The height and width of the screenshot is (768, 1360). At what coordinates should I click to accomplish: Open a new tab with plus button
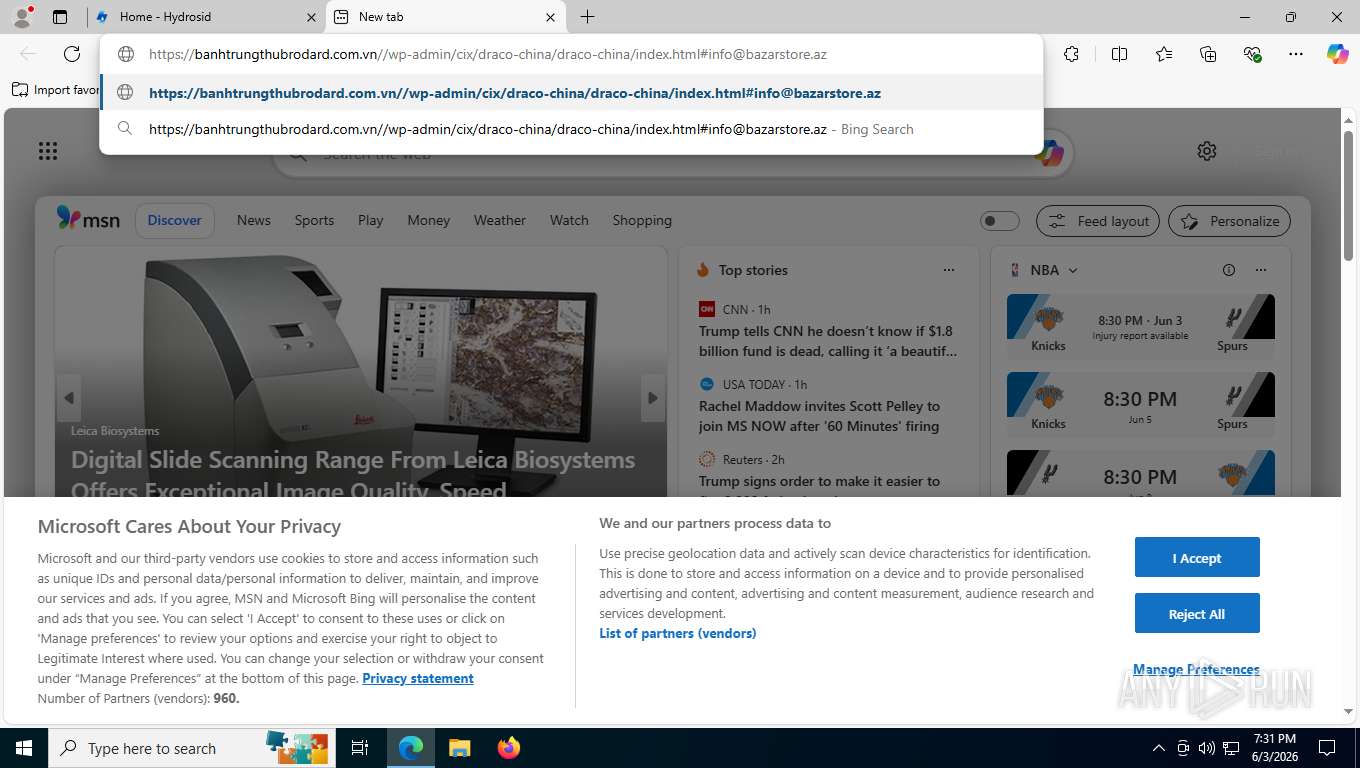point(587,17)
